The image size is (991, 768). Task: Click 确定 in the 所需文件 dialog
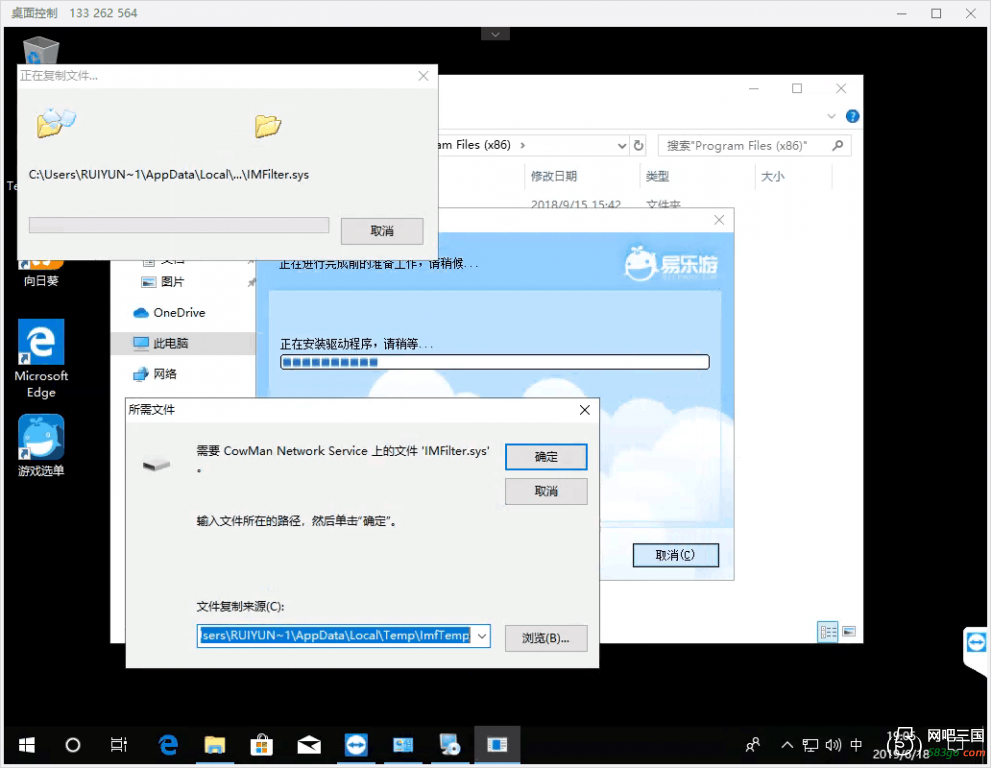546,457
